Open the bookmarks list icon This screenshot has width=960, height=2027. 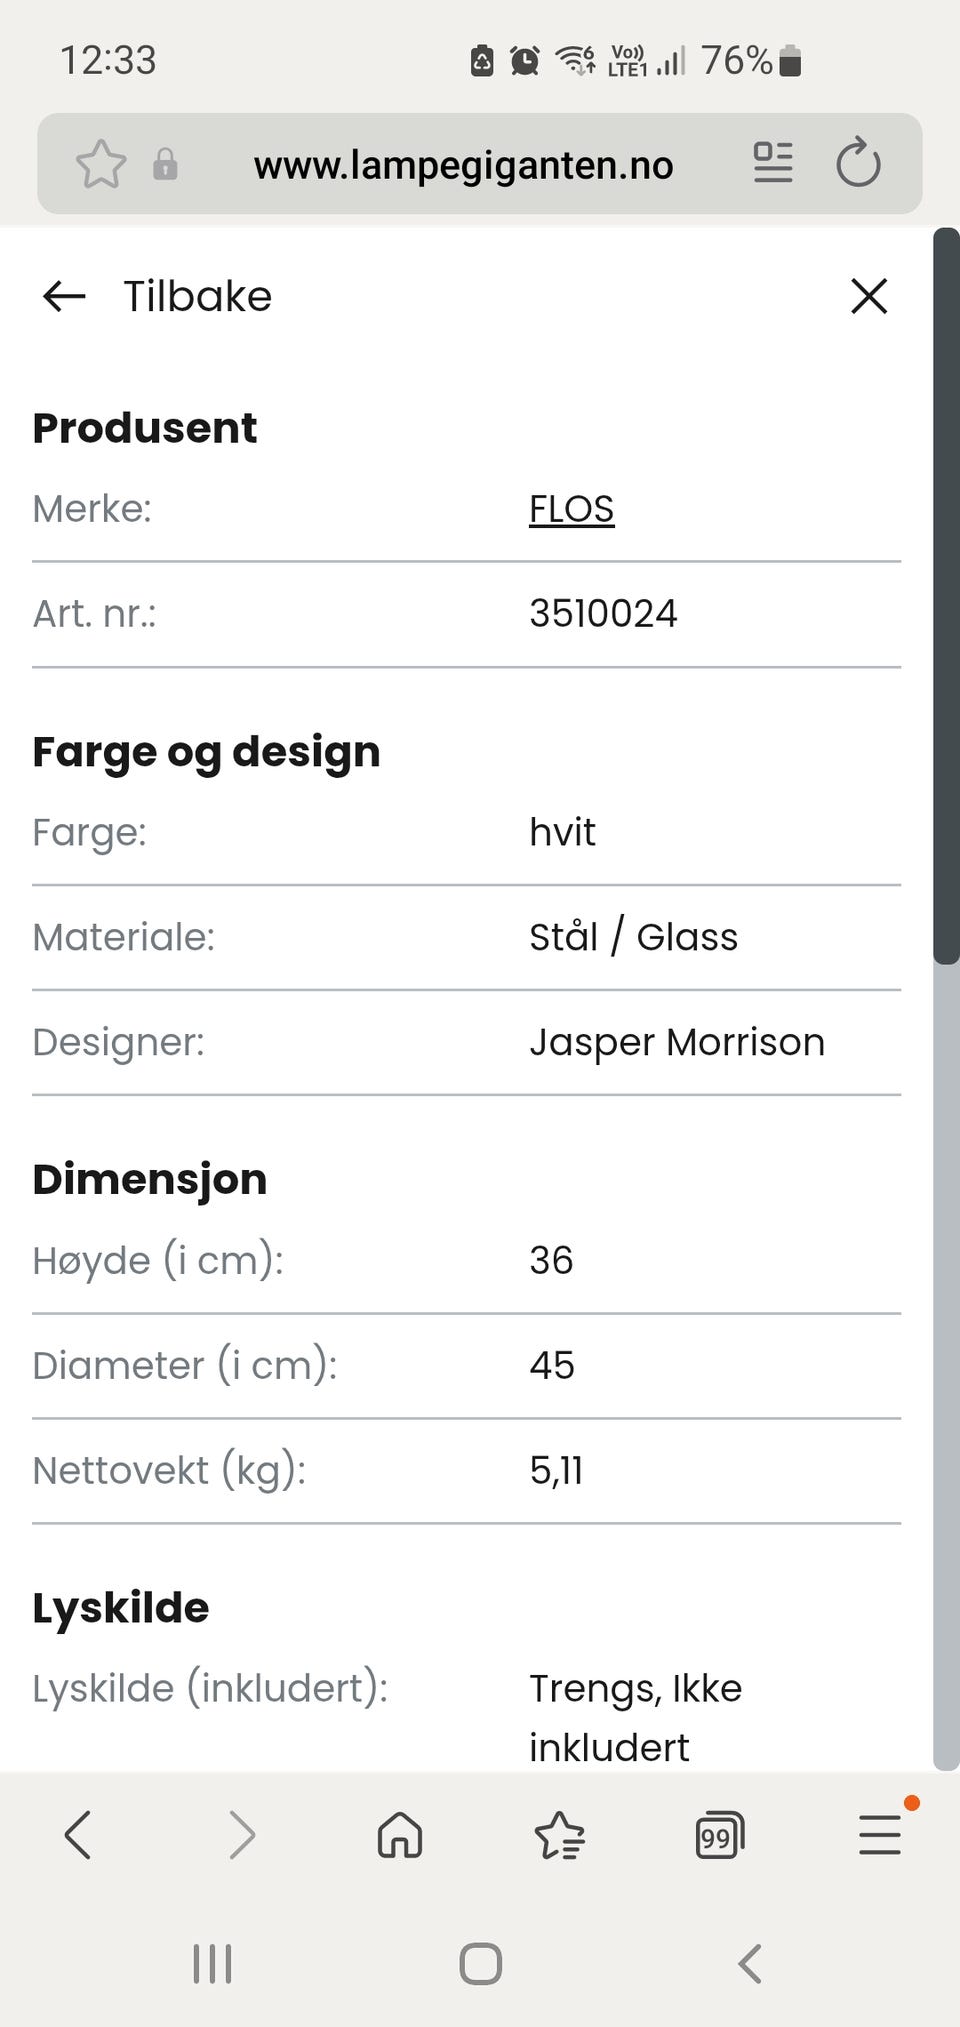point(560,1835)
